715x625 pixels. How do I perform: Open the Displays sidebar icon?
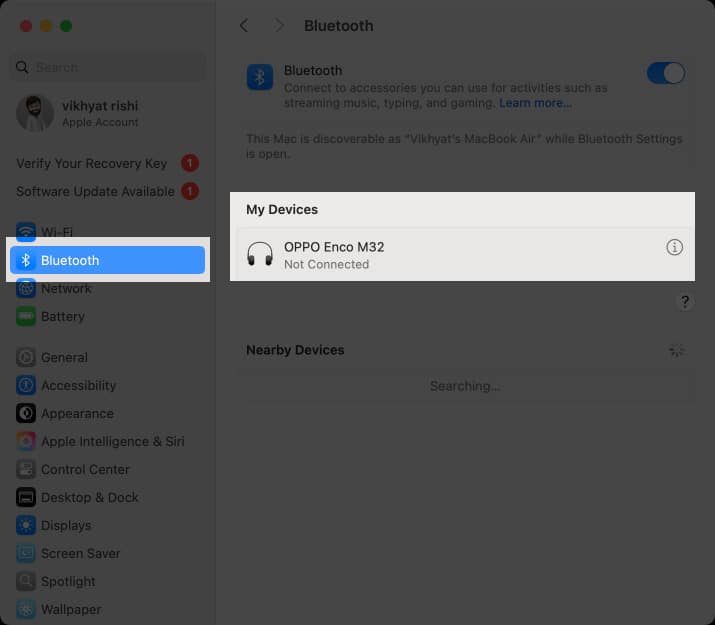point(26,525)
